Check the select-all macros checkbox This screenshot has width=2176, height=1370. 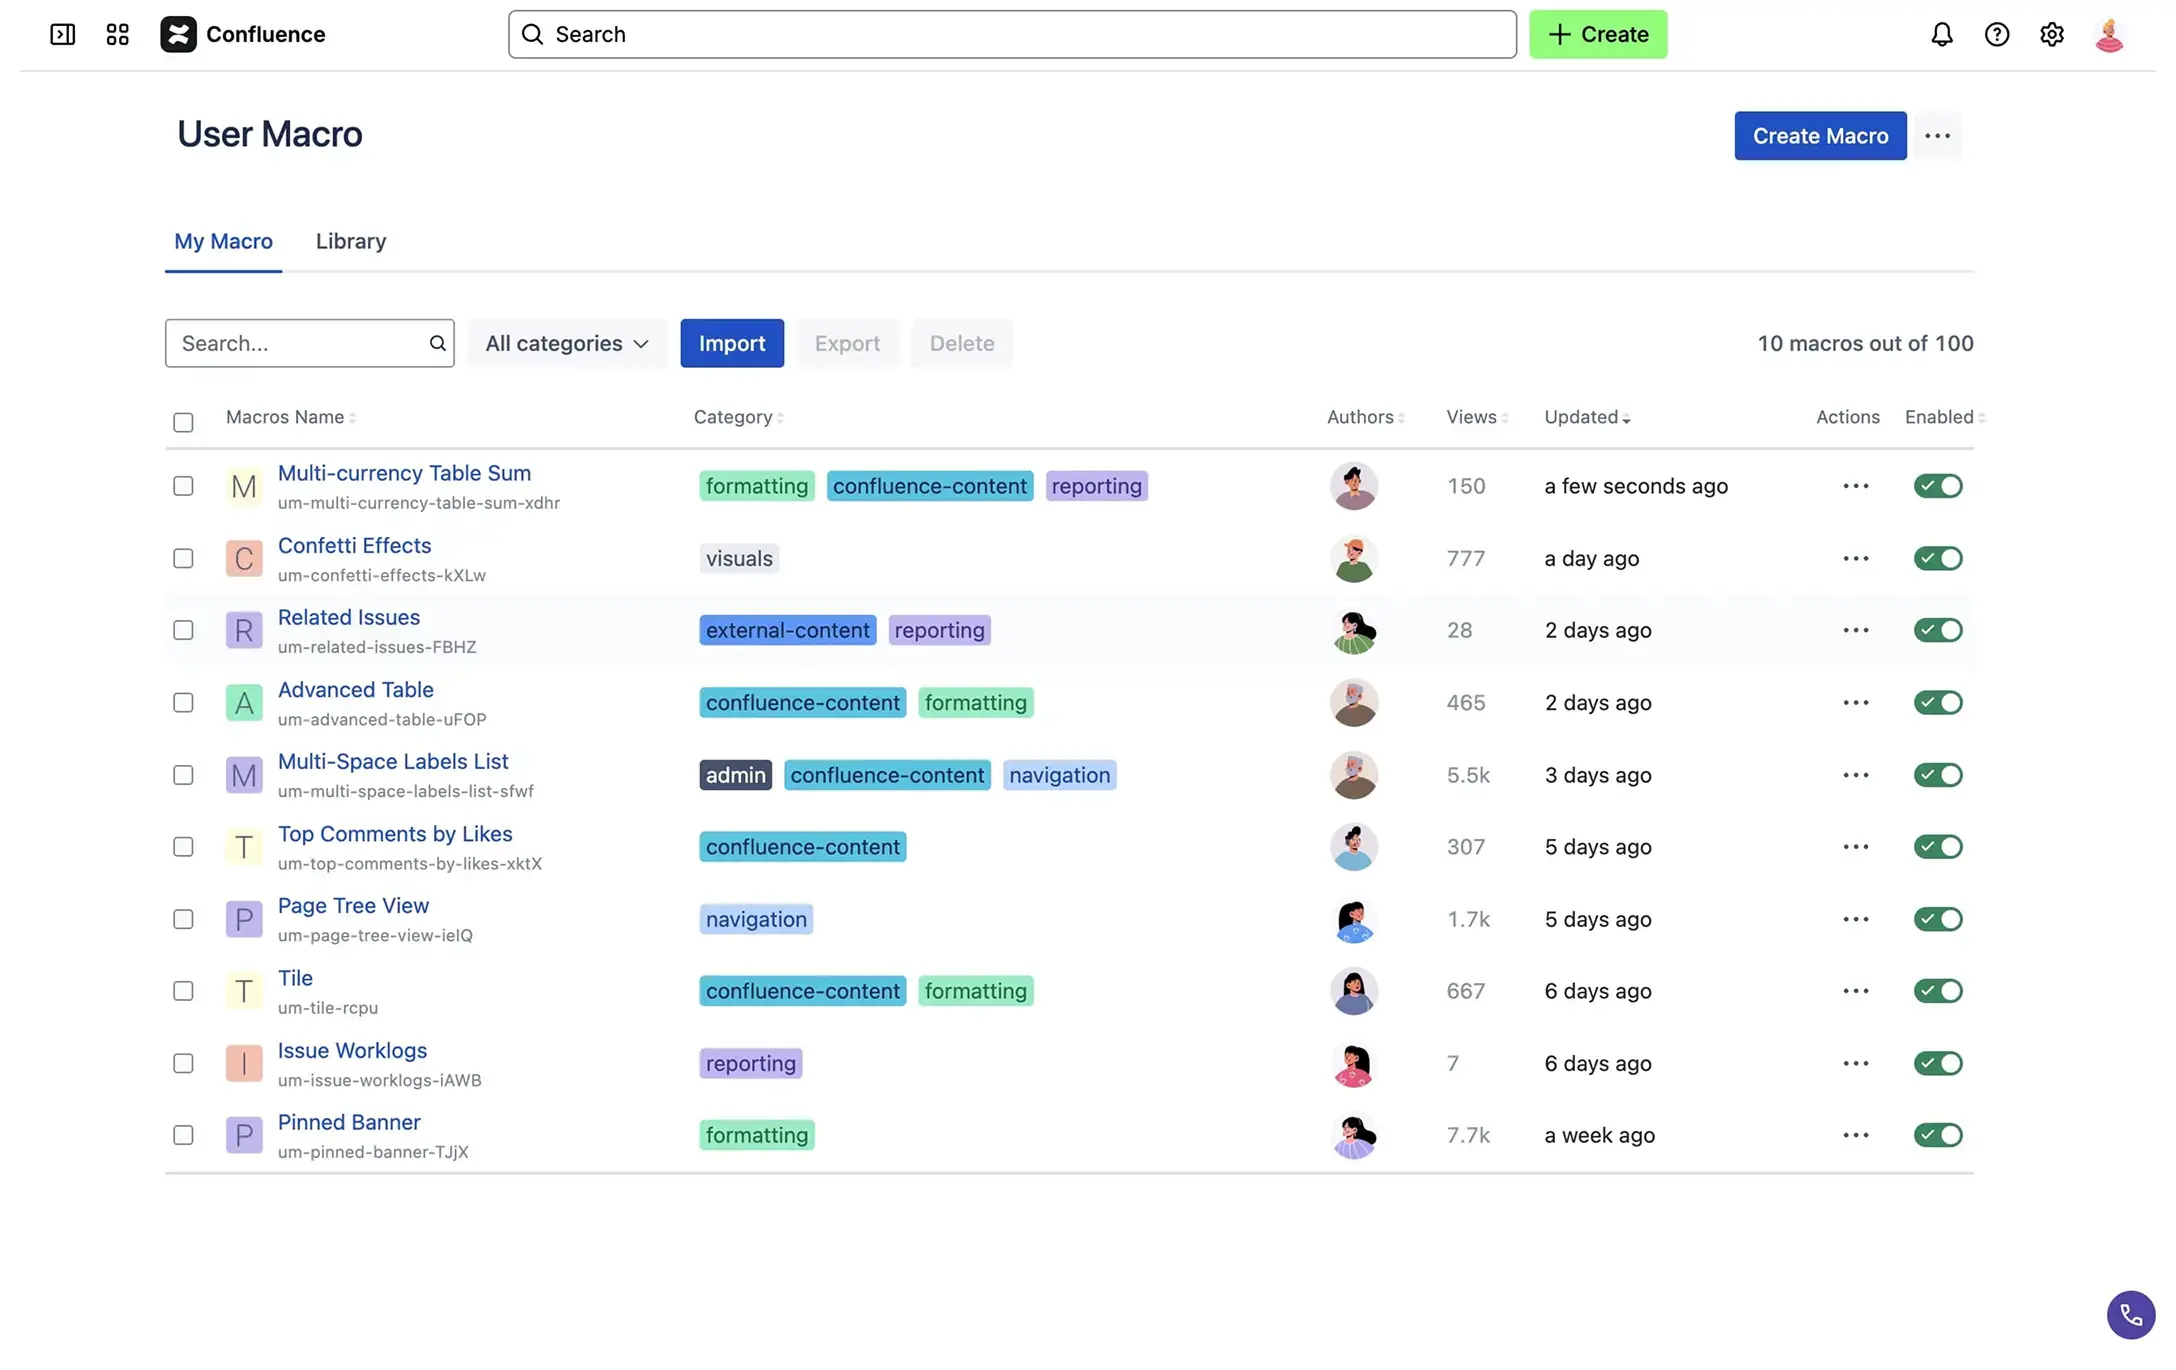(183, 422)
